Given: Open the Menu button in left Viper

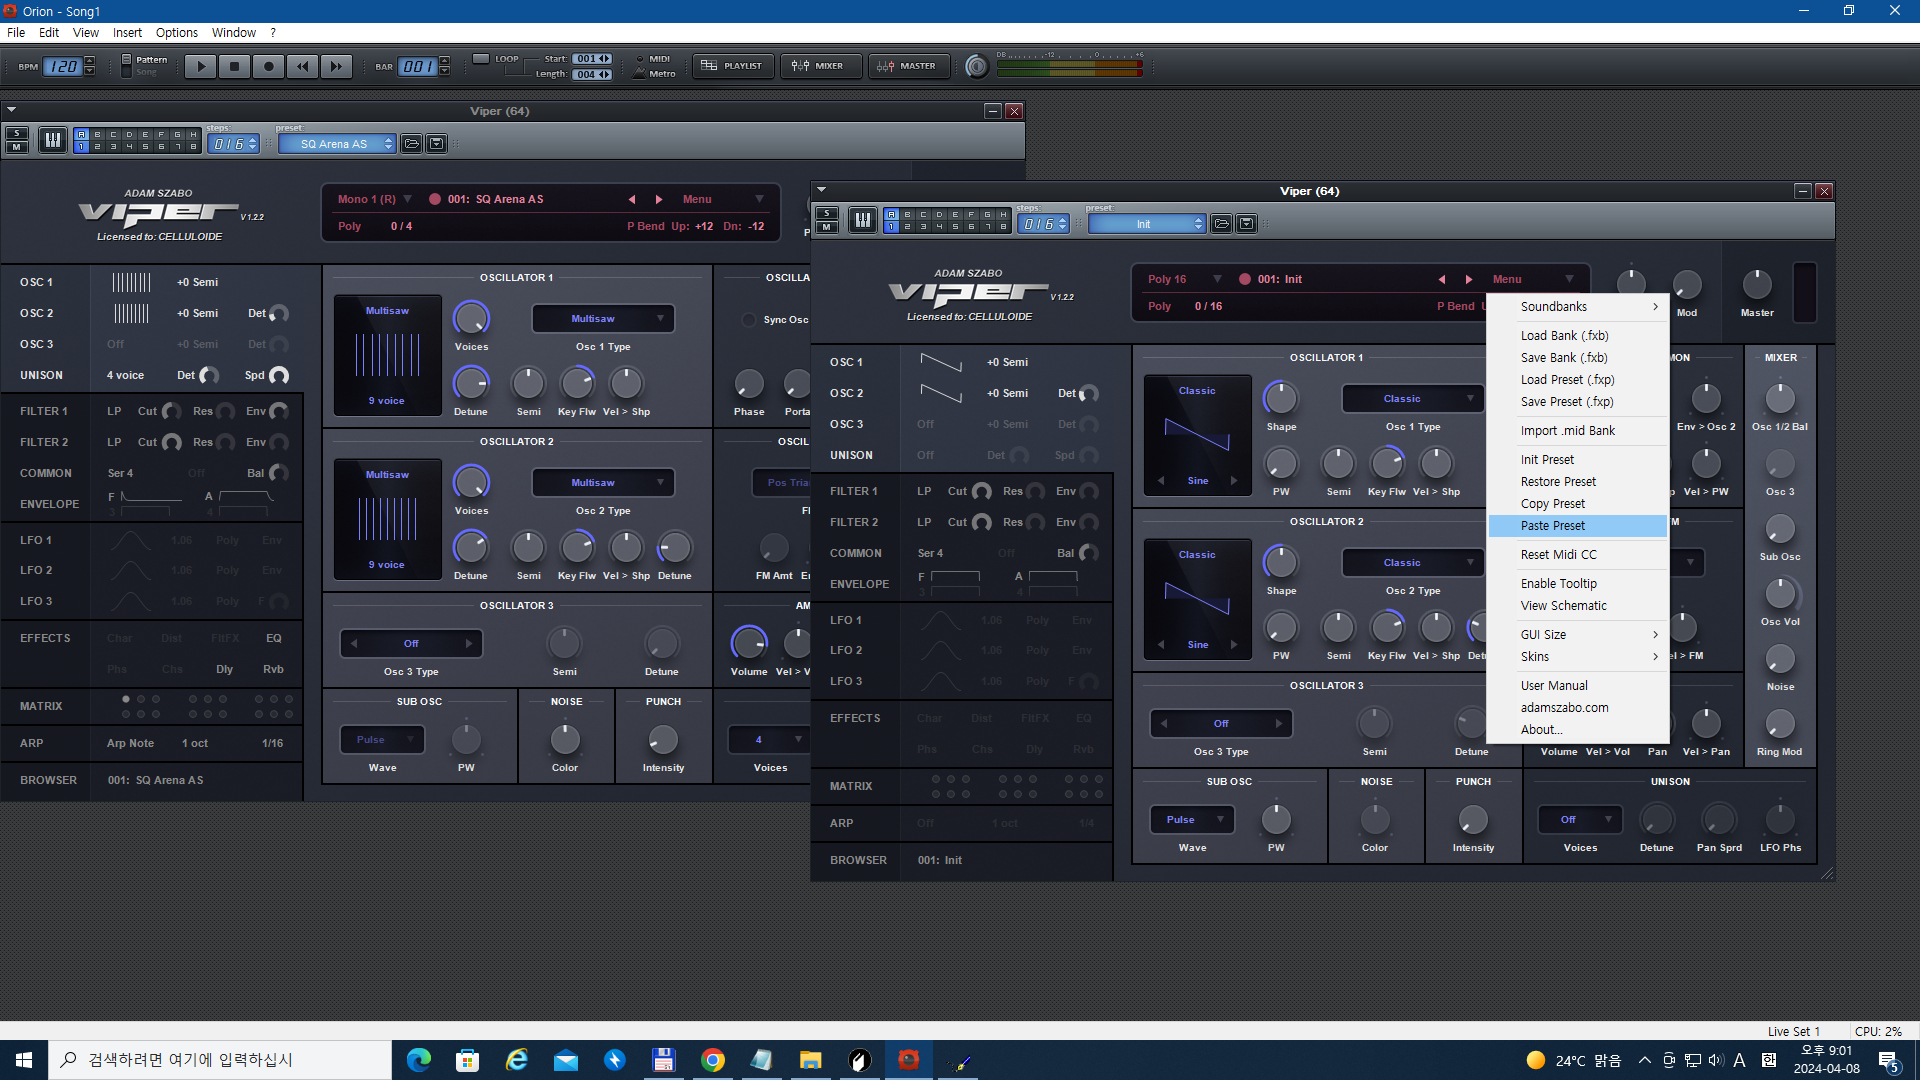Looking at the screenshot, I should coord(722,200).
